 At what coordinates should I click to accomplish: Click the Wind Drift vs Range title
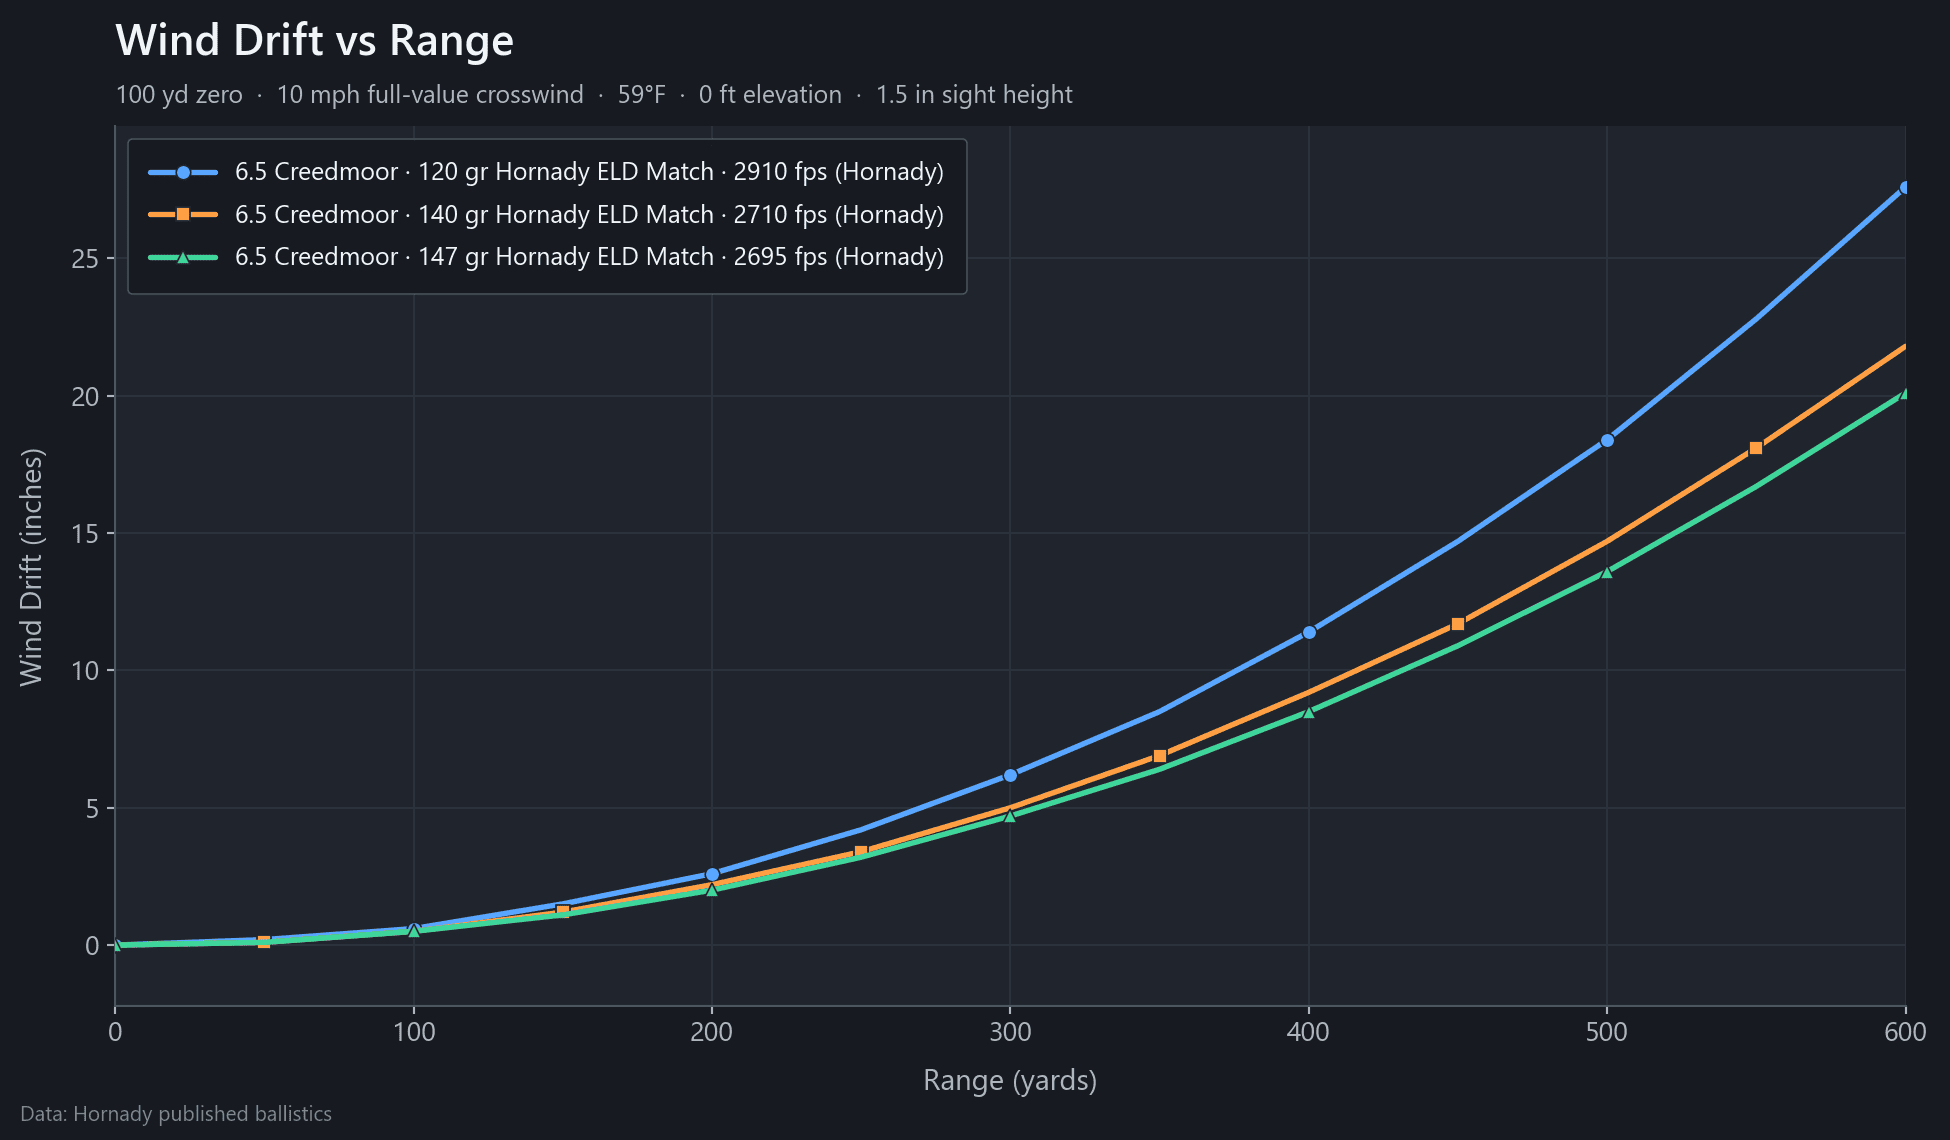314,41
